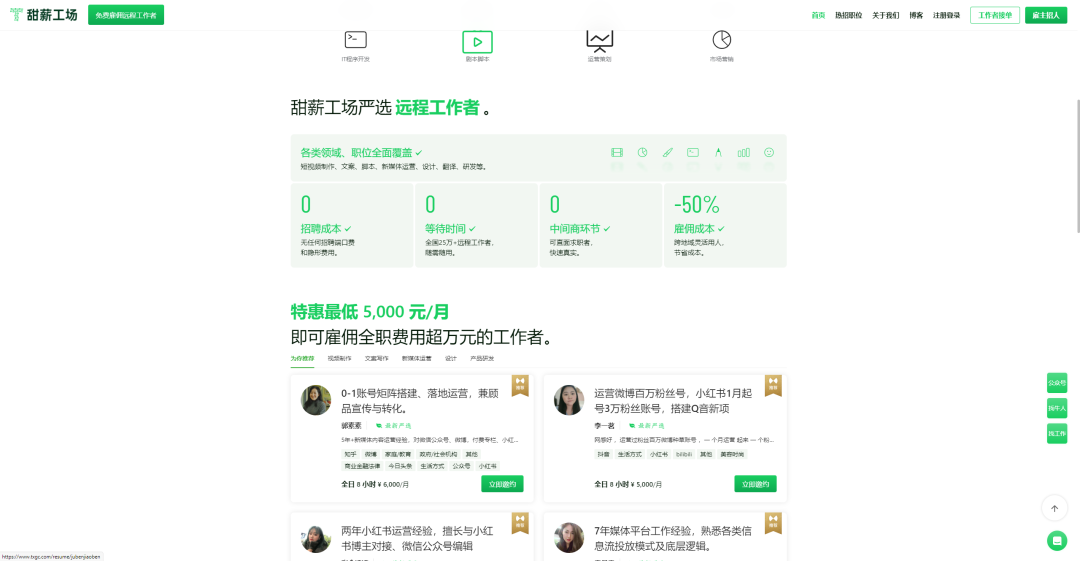Switch to the 视频制作 tab
This screenshot has width=1080, height=561.
[x=339, y=358]
